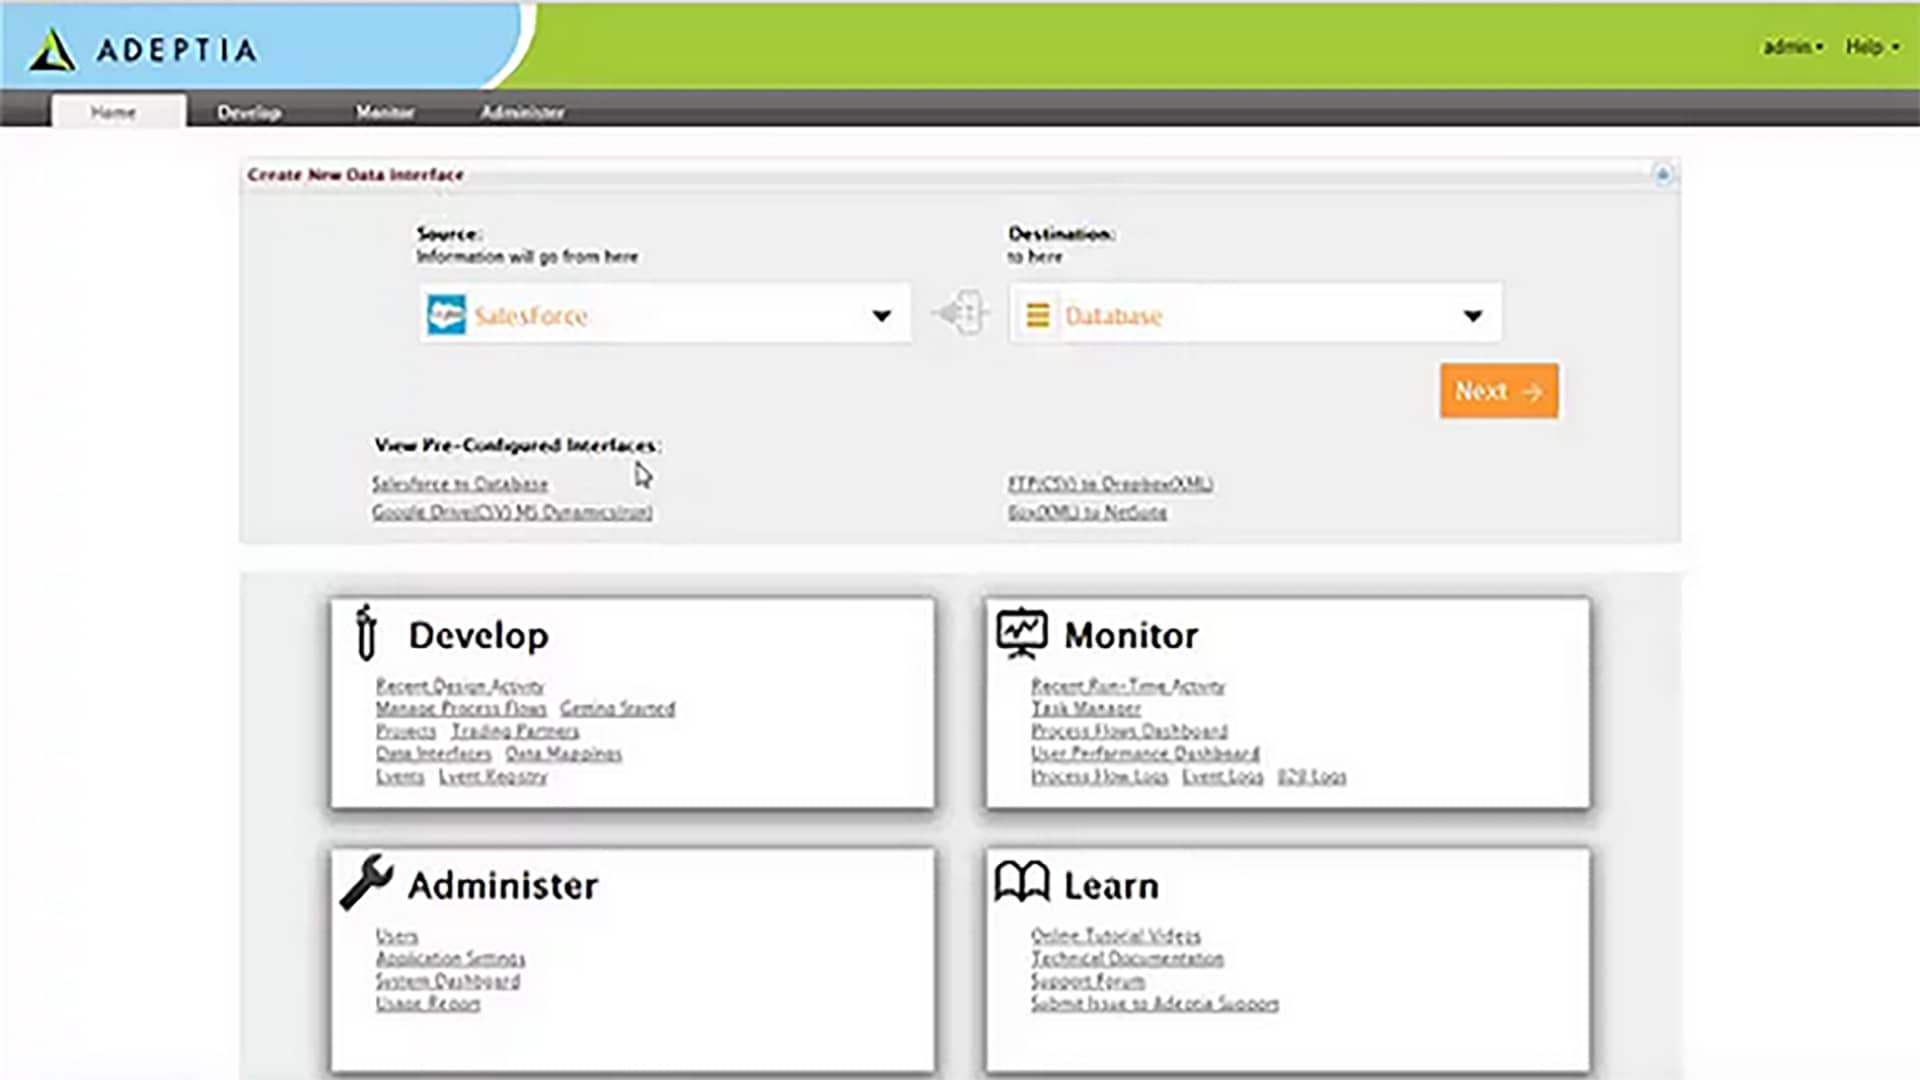Click the Learn open book icon
Viewport: 1920px width, 1080px height.
coord(1021,883)
